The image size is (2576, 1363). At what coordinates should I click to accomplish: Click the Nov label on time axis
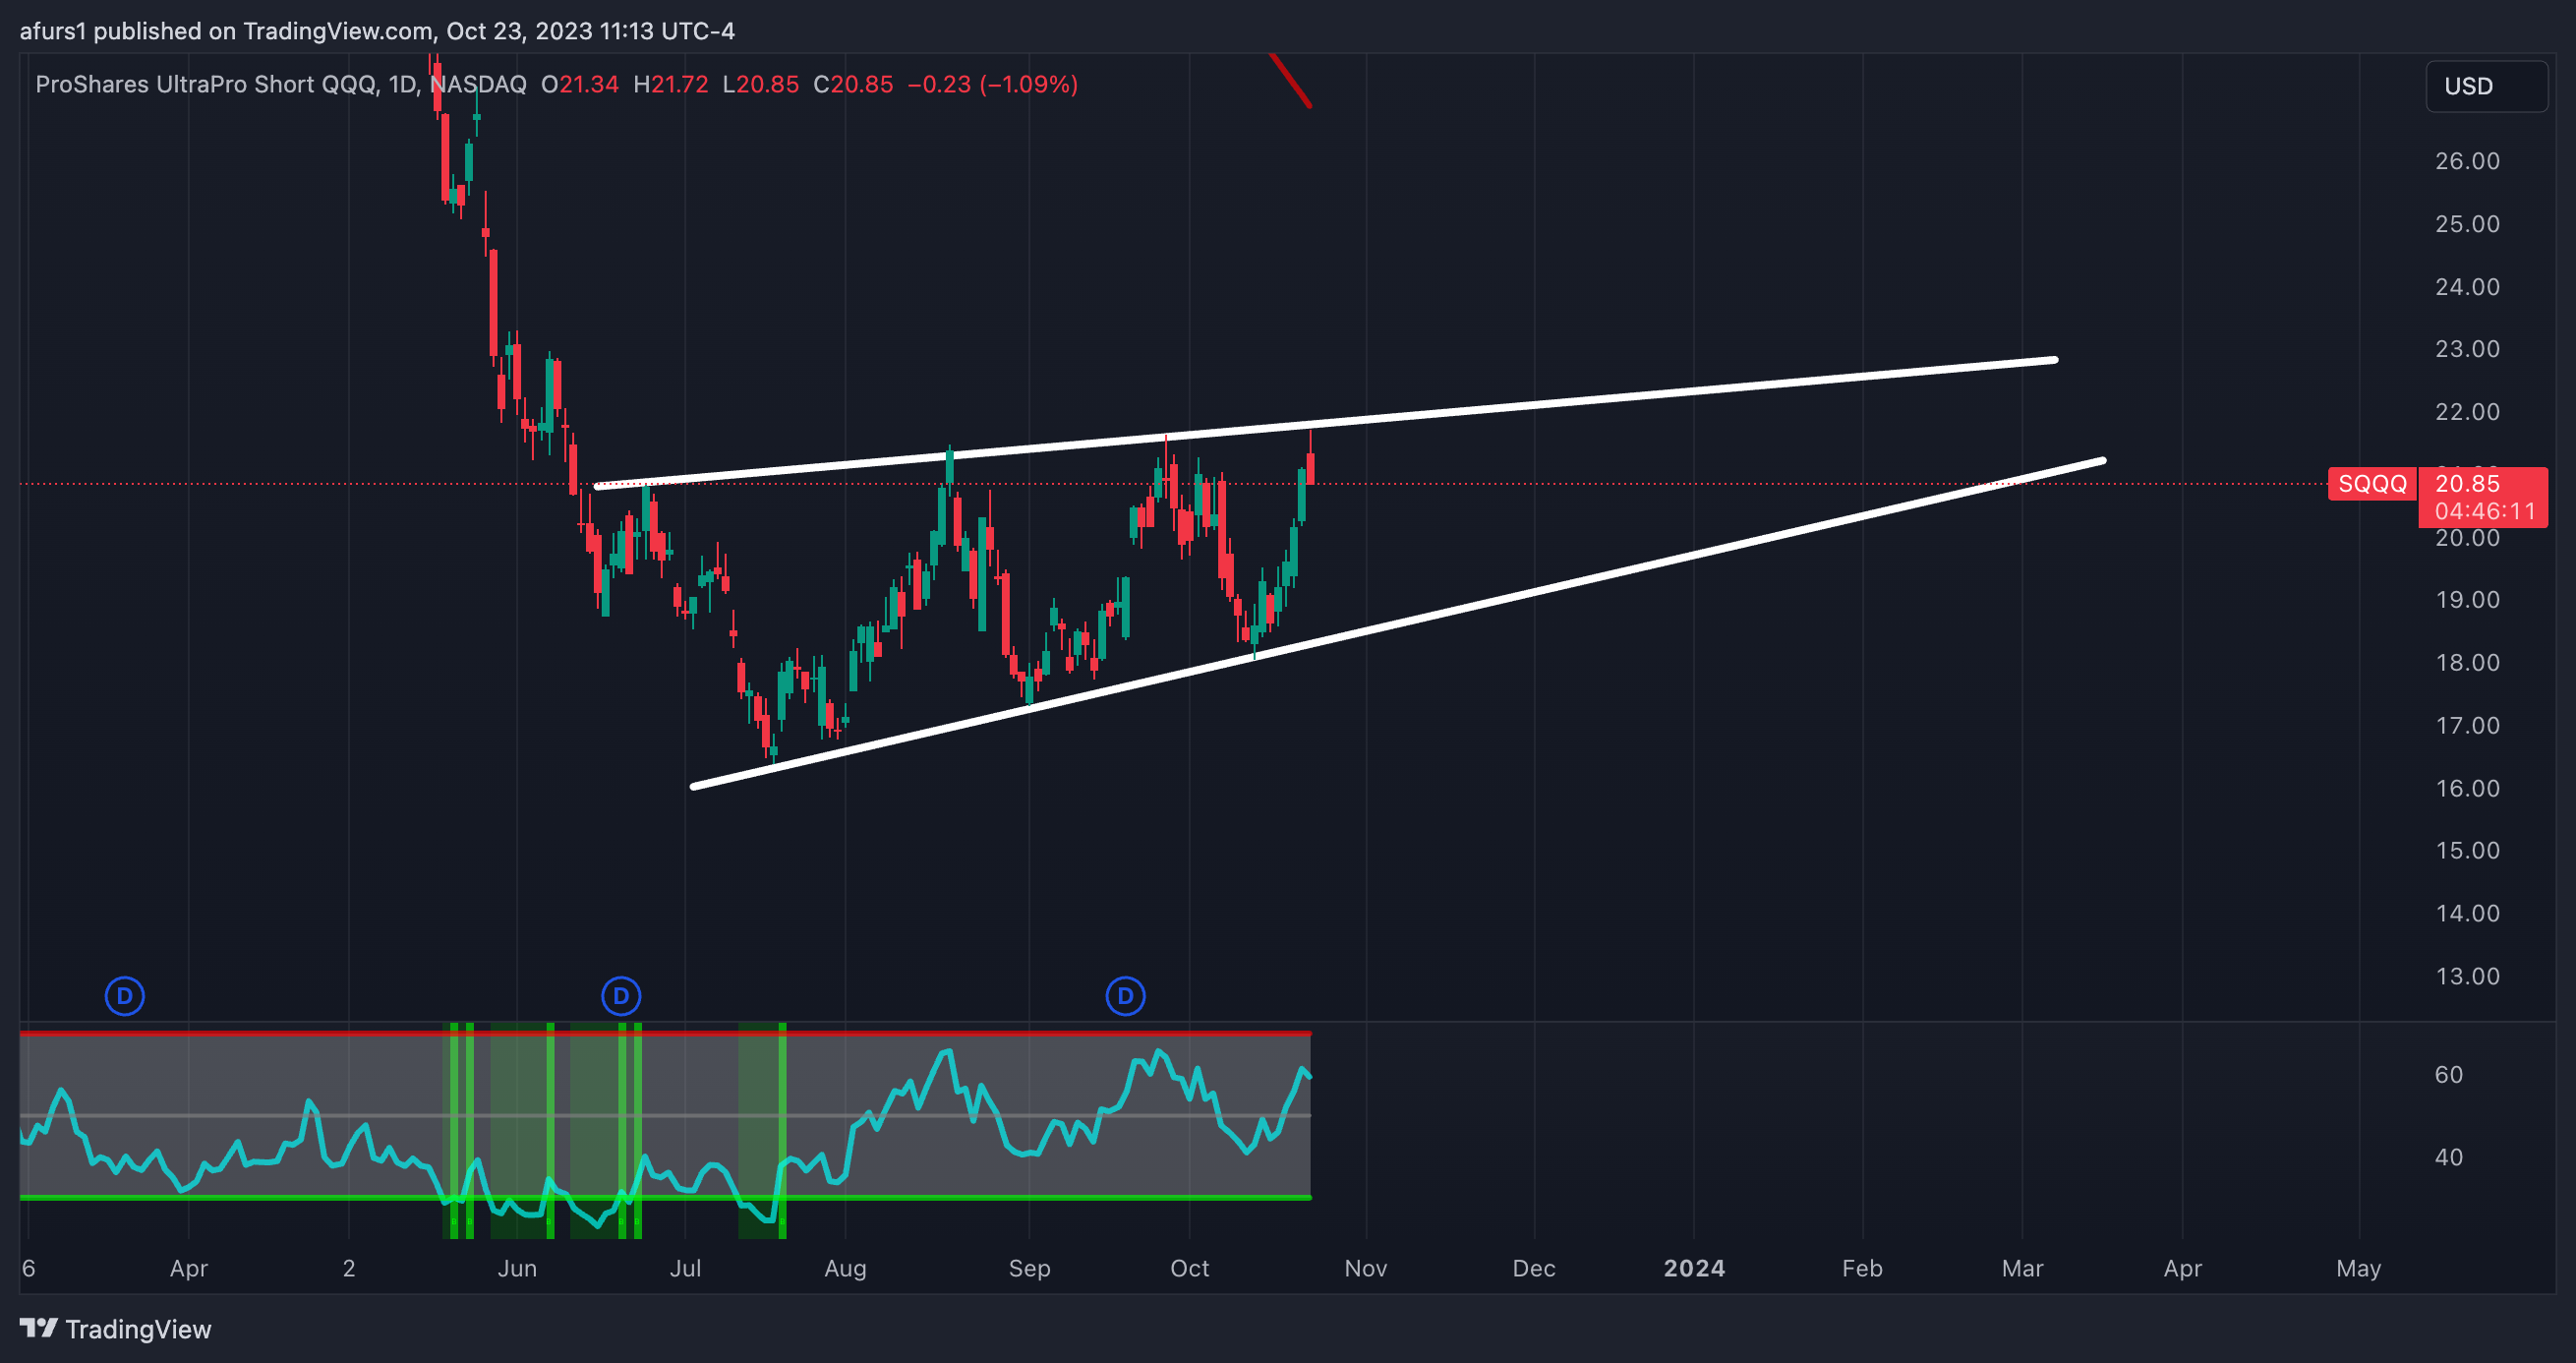(1365, 1268)
